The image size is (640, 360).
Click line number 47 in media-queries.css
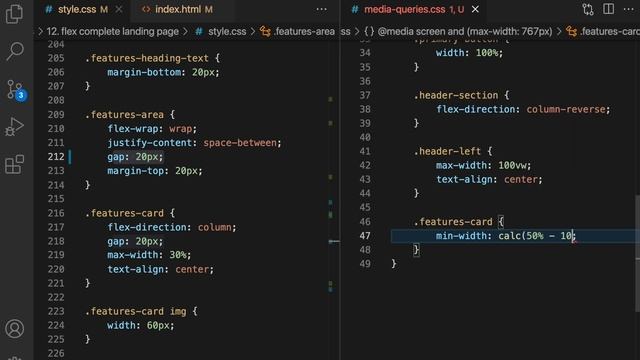point(365,236)
